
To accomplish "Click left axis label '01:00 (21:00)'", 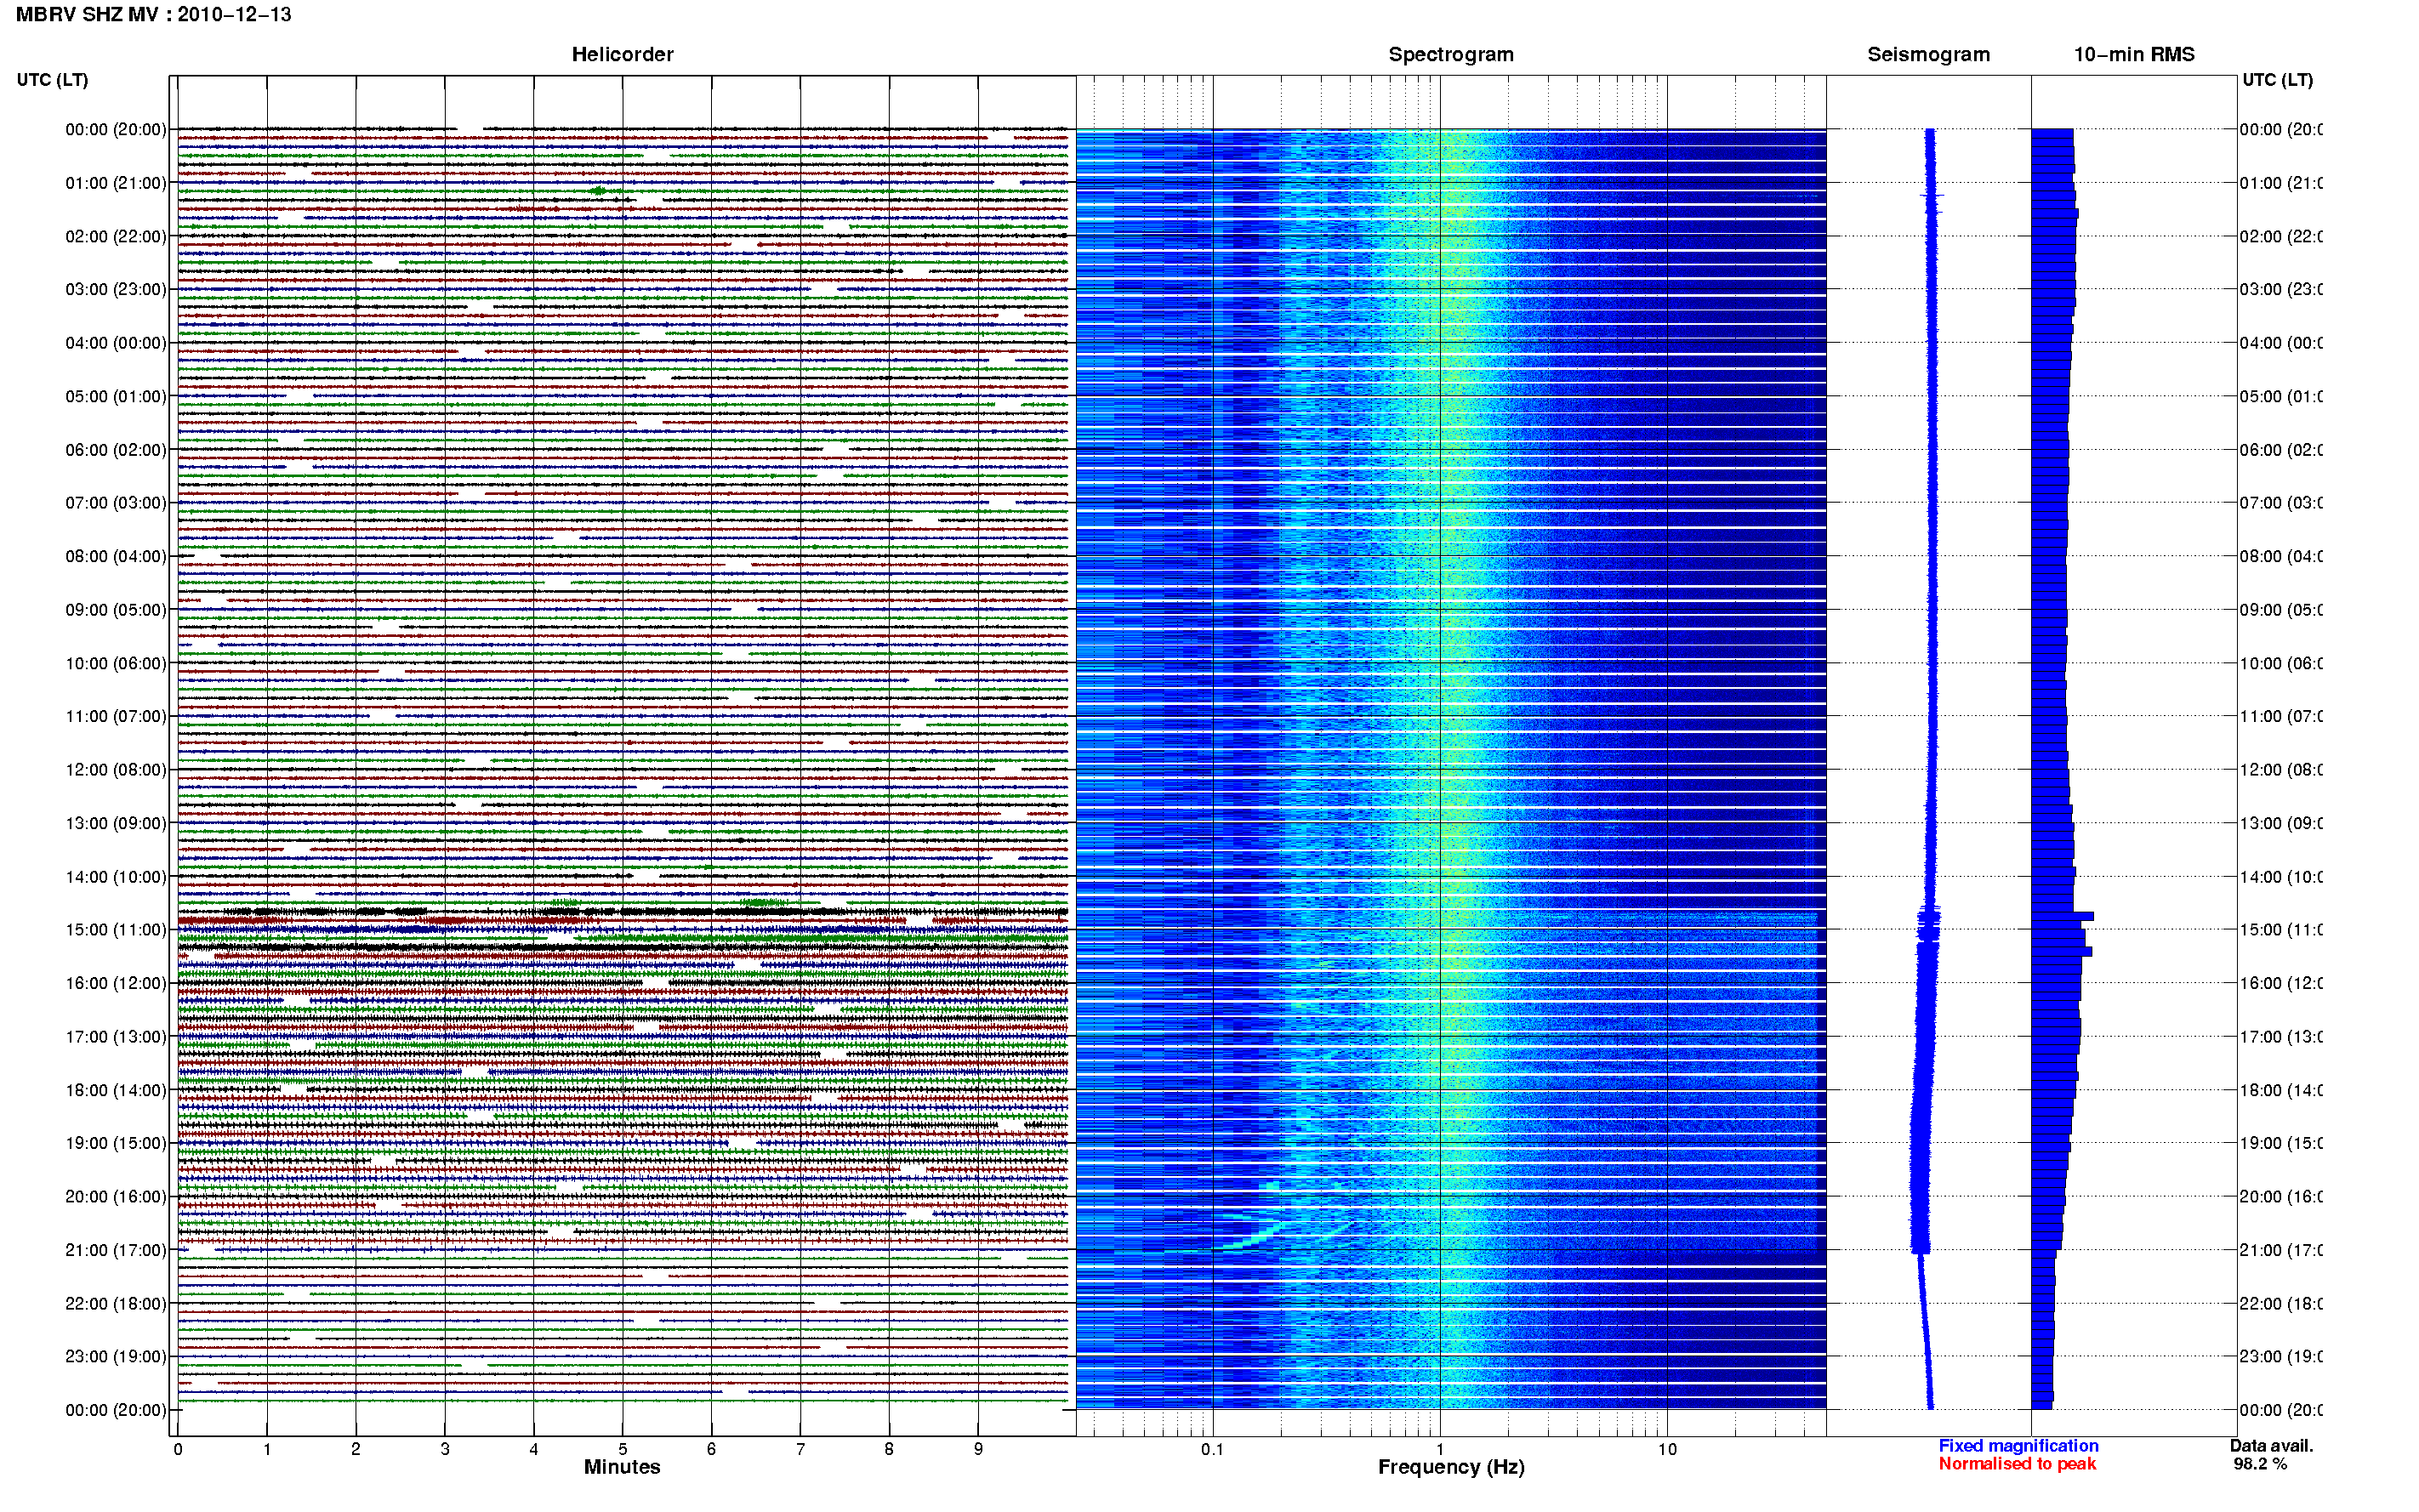I will point(116,183).
